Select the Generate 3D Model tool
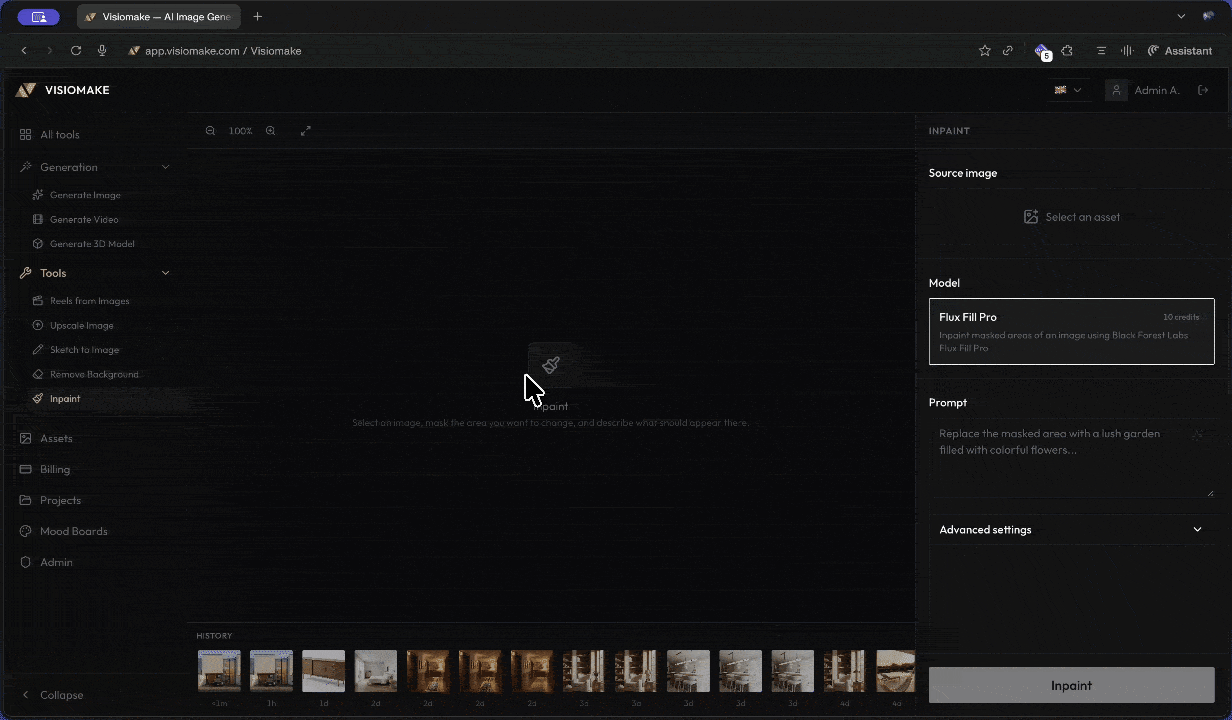The height and width of the screenshot is (720, 1232). (91, 243)
